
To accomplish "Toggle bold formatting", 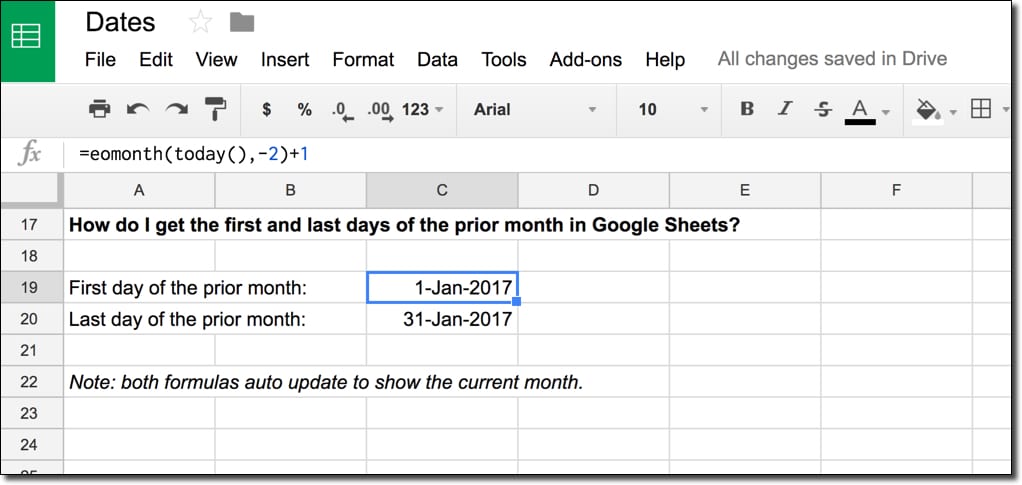I will click(747, 109).
